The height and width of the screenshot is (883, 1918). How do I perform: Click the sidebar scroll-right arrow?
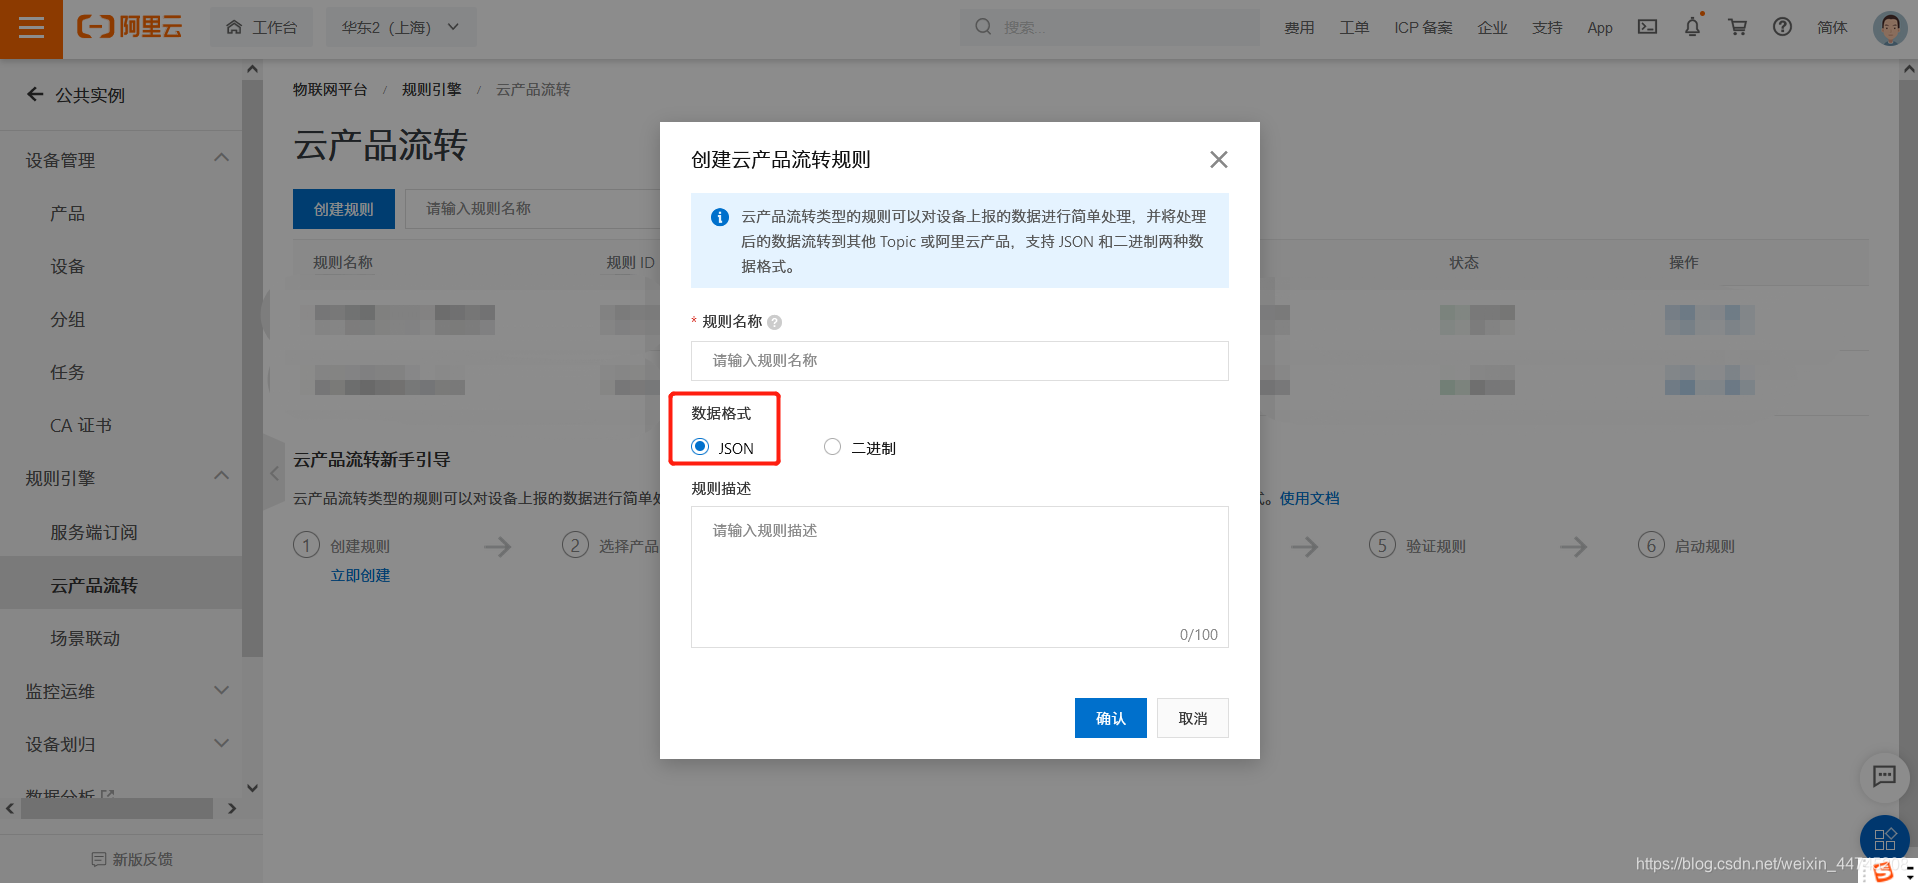pyautogui.click(x=232, y=808)
